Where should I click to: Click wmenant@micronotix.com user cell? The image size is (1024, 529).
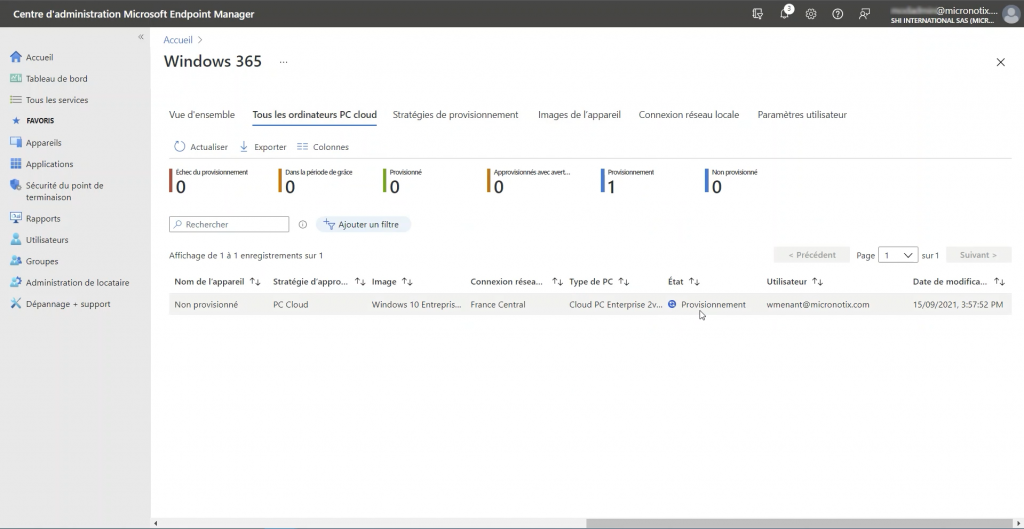[818, 304]
